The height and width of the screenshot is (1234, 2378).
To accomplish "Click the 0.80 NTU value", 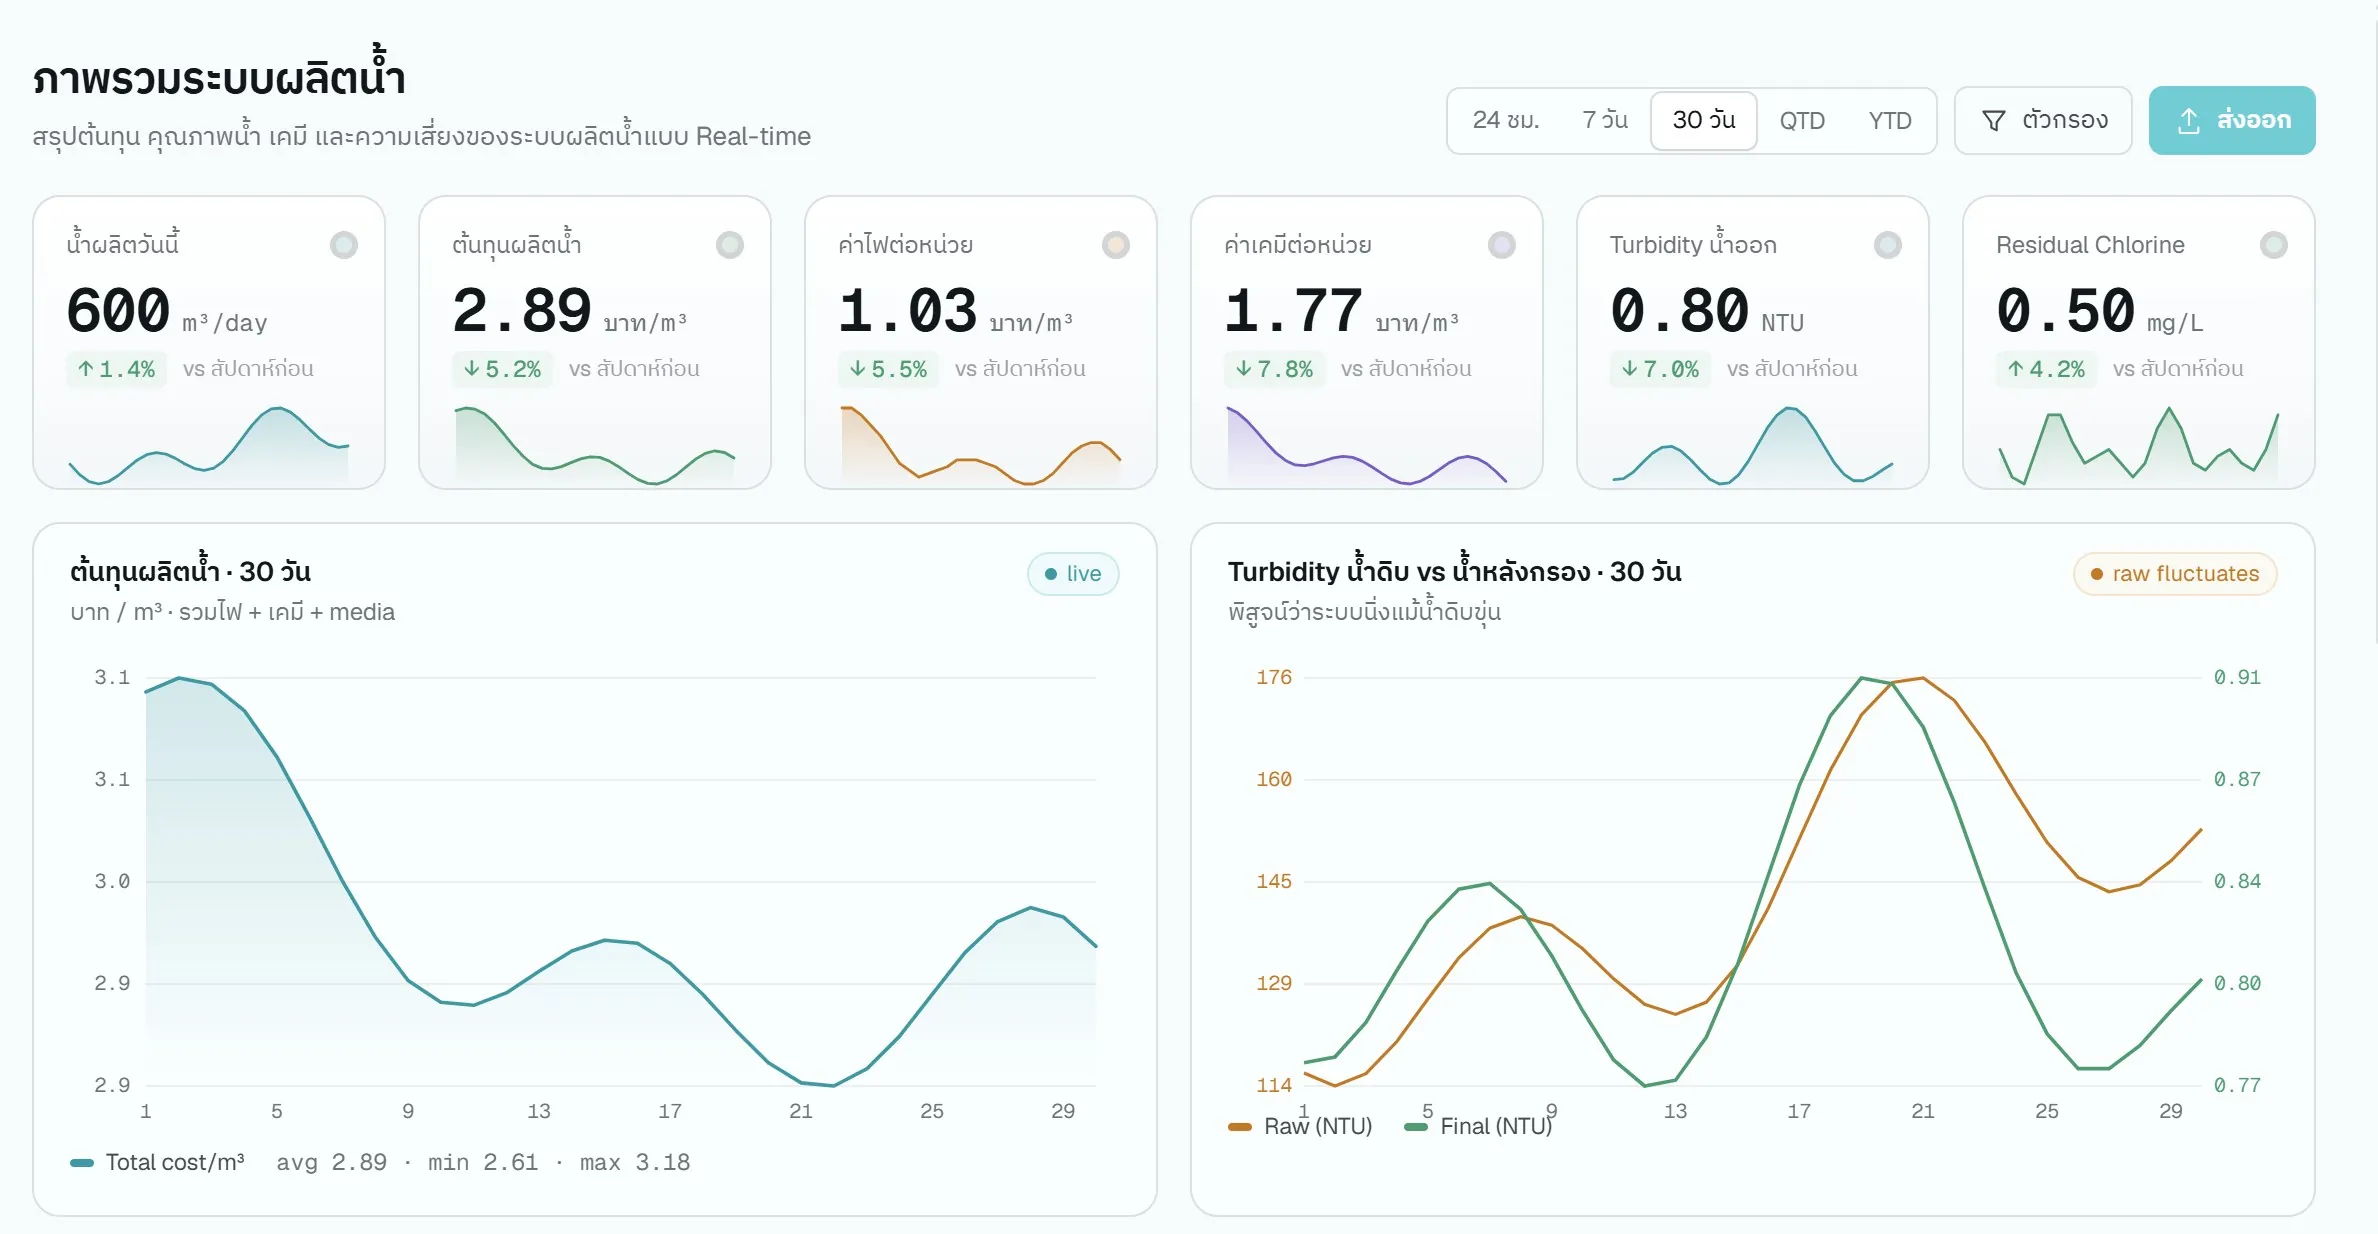I will coord(1707,311).
